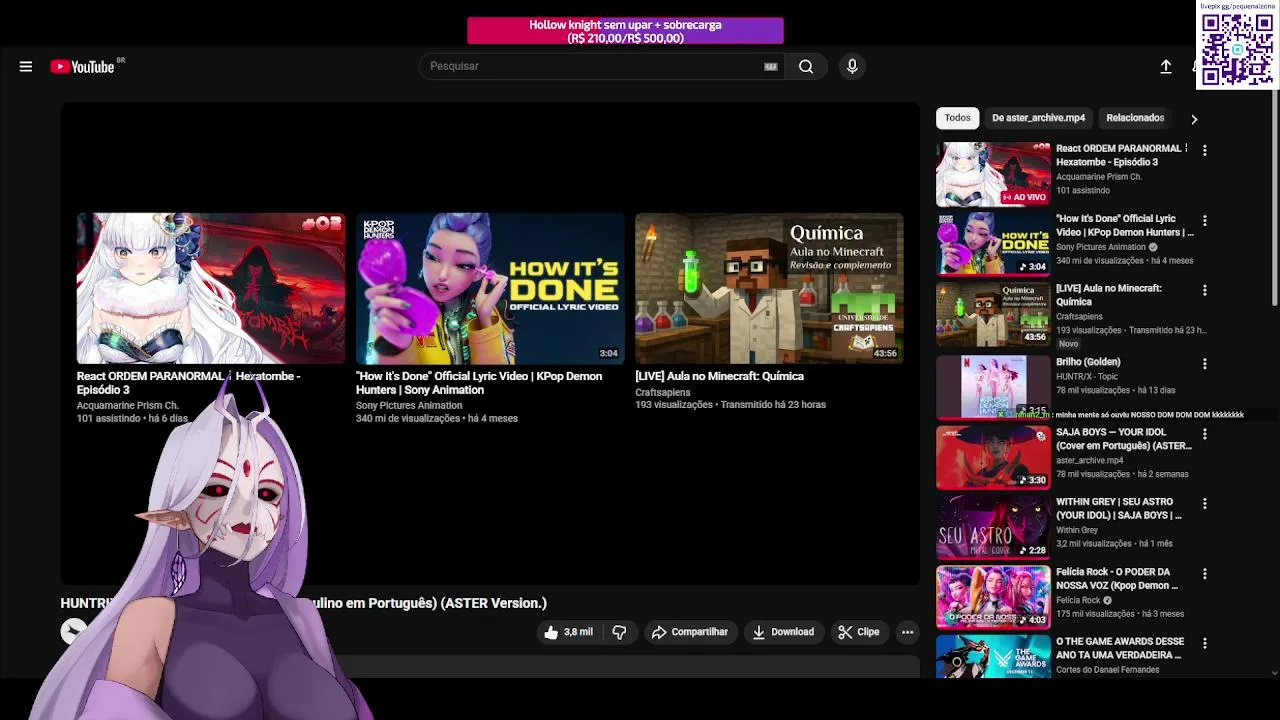Activate voice search microphone
The height and width of the screenshot is (720, 1280).
pyautogui.click(x=852, y=66)
